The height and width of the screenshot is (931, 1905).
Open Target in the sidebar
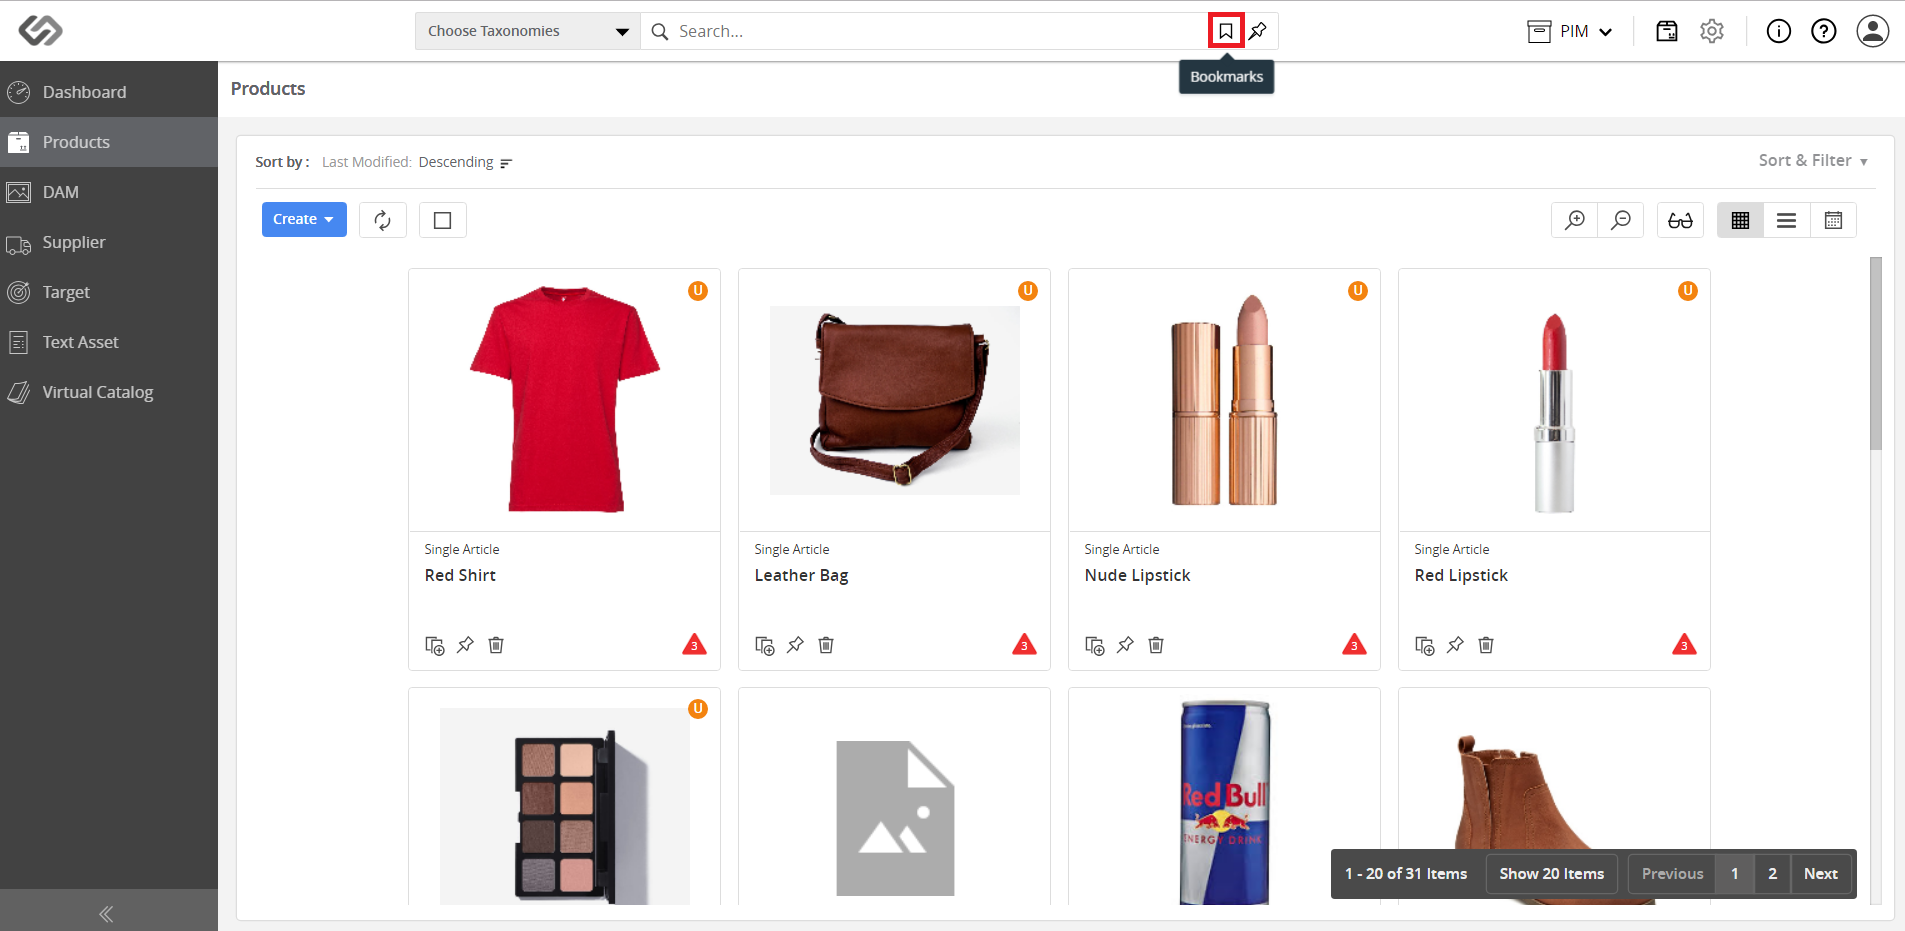[x=109, y=292]
